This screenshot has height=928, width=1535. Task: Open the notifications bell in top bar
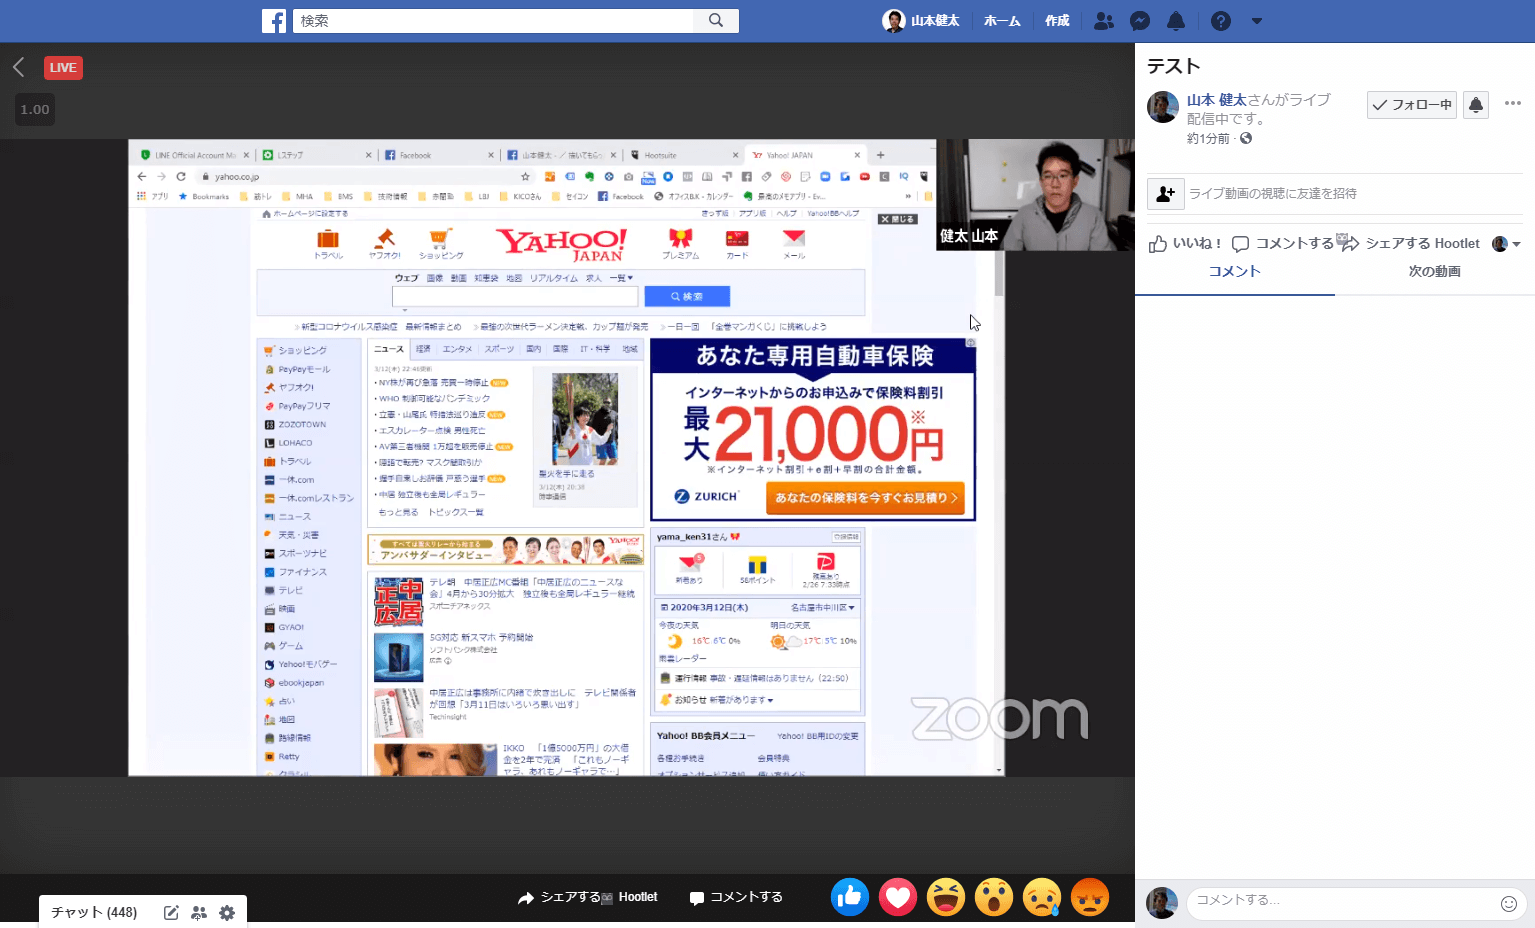pyautogui.click(x=1176, y=21)
